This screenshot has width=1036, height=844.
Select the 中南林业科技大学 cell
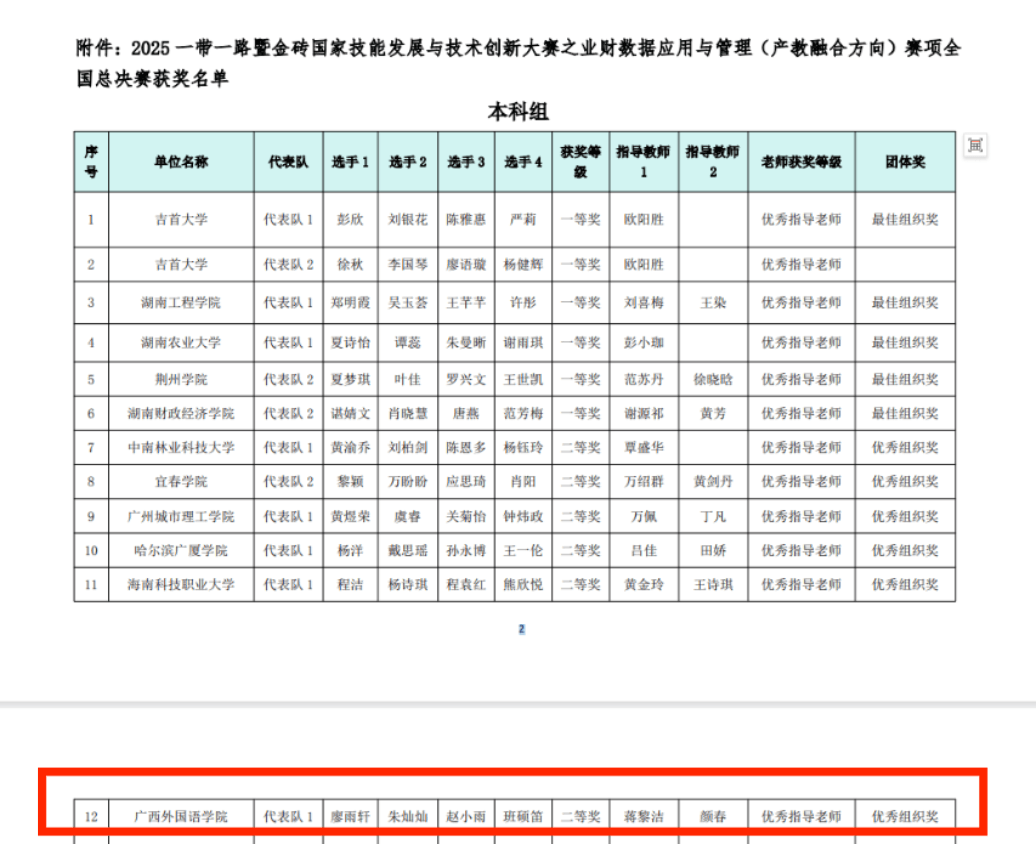181,447
